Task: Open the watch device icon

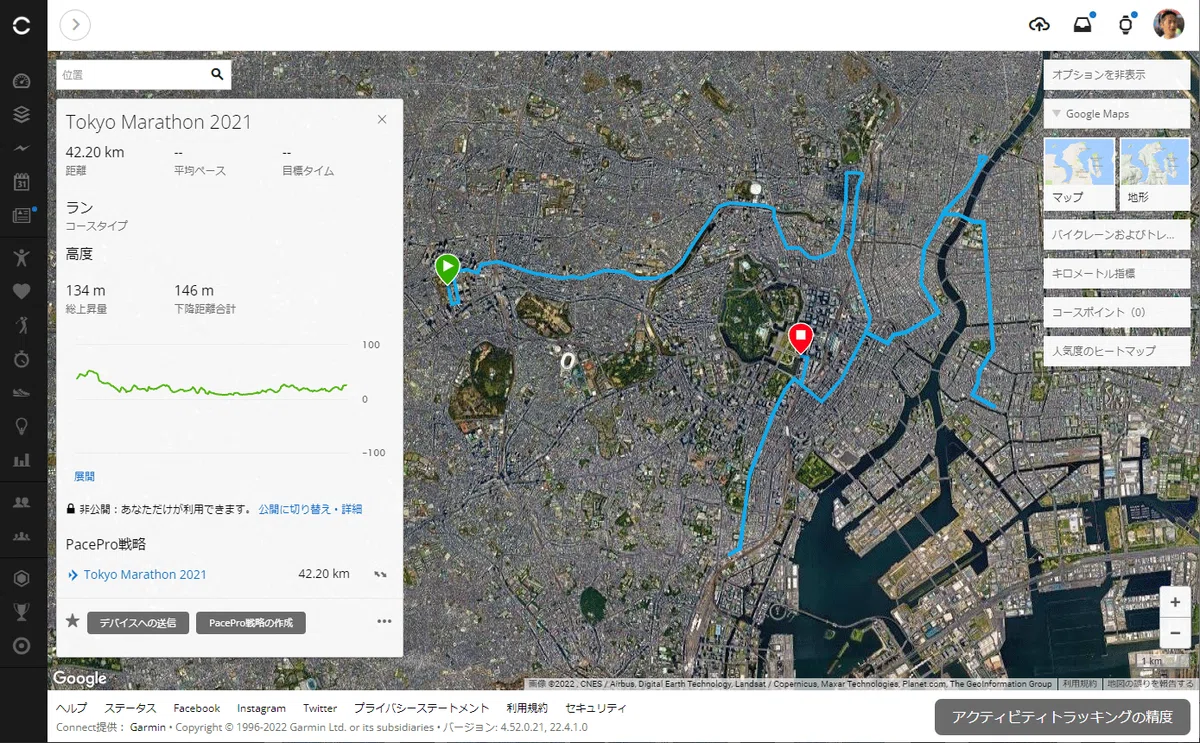Action: pos(1125,25)
